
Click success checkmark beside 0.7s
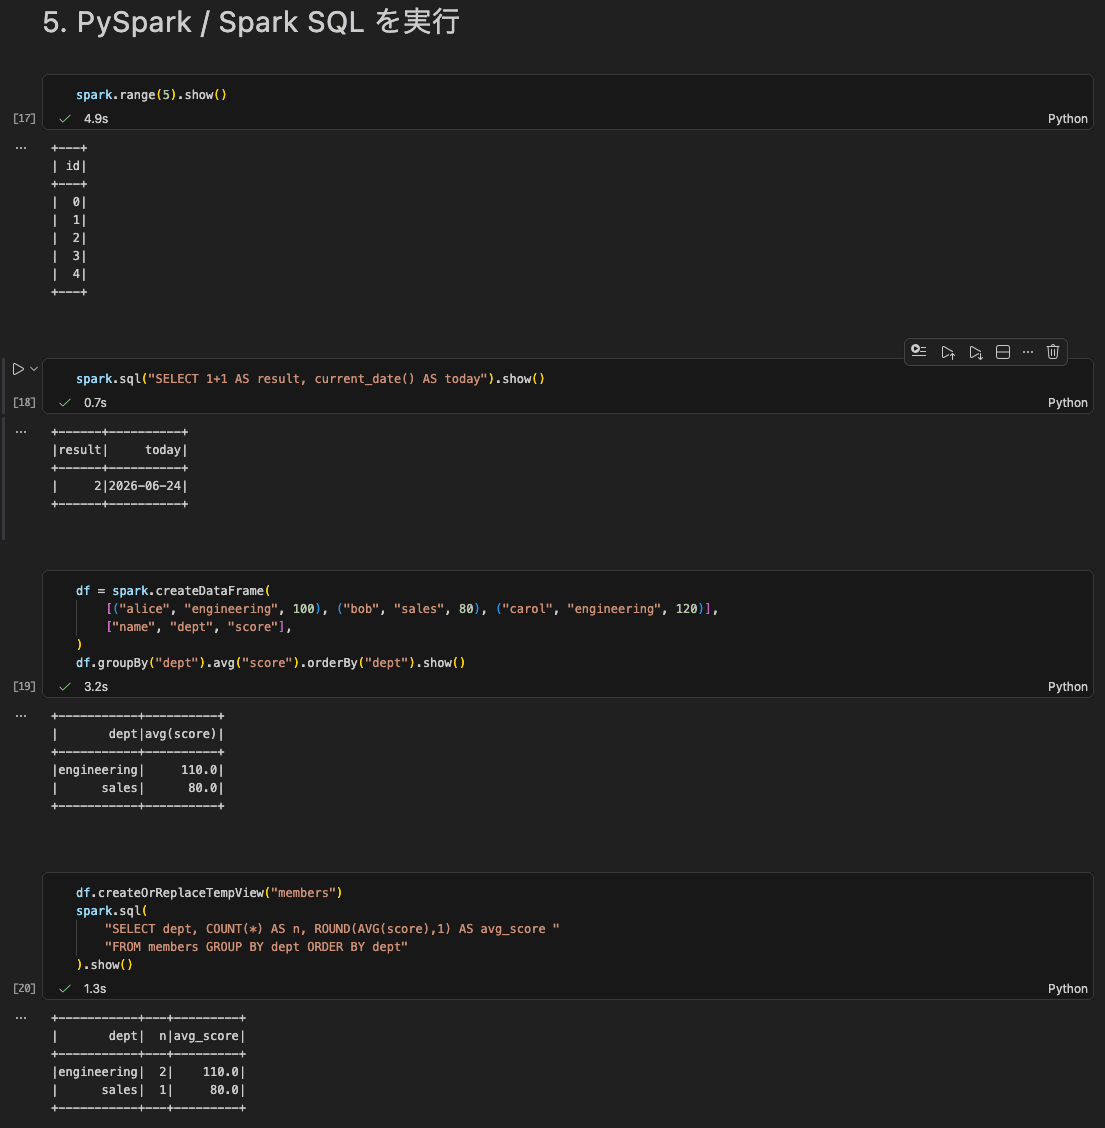click(x=65, y=403)
